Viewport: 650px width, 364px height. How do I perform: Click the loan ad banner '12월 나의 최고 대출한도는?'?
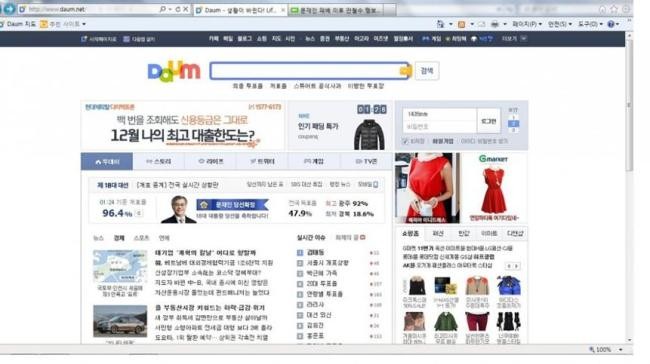tap(183, 126)
